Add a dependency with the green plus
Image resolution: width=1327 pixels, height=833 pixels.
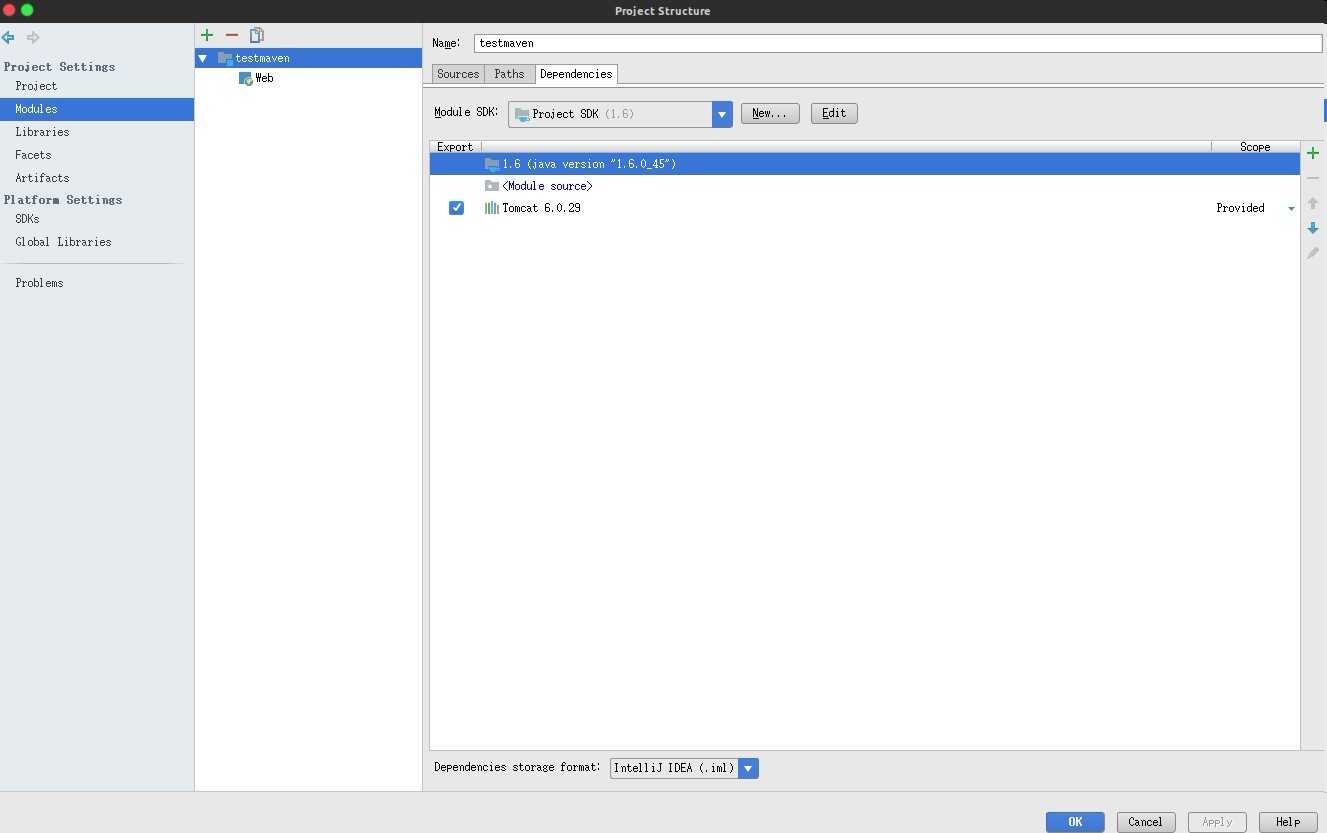point(1313,153)
